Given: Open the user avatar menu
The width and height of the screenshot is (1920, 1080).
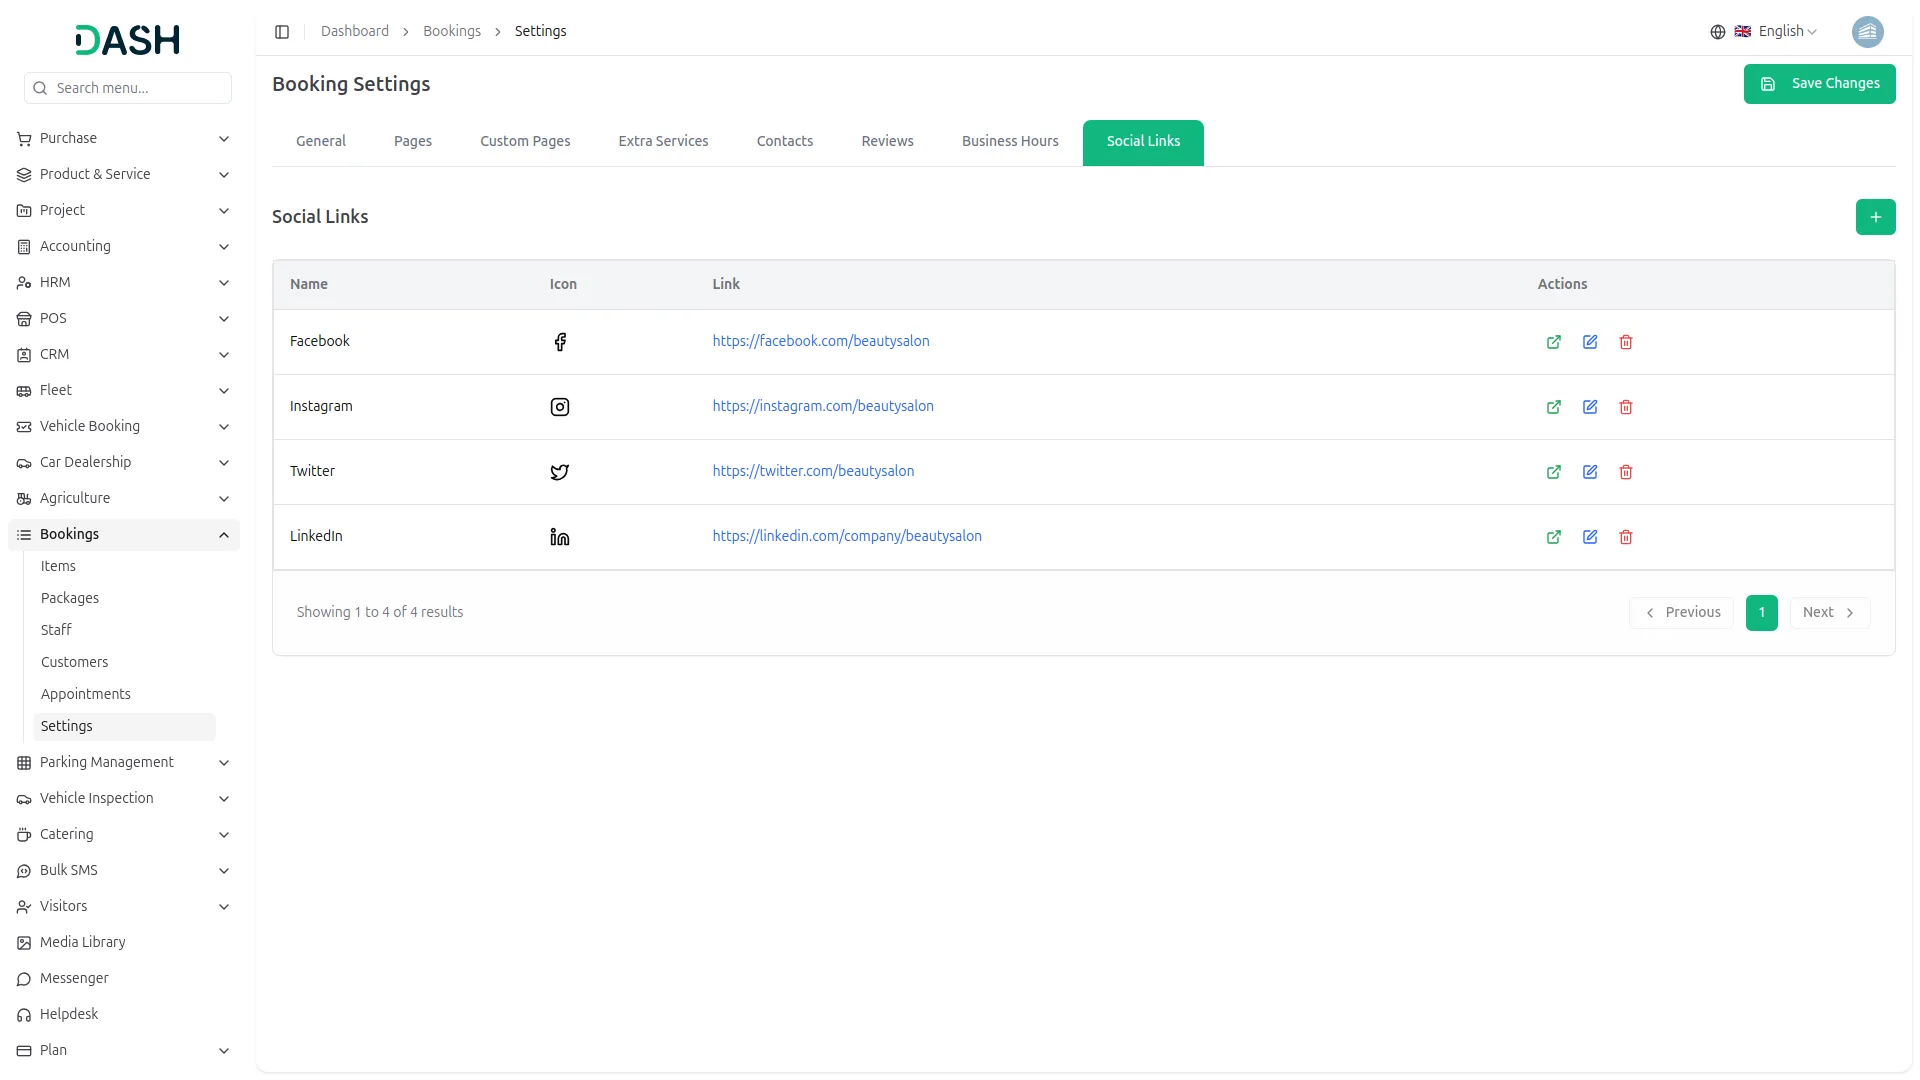Looking at the screenshot, I should point(1867,32).
